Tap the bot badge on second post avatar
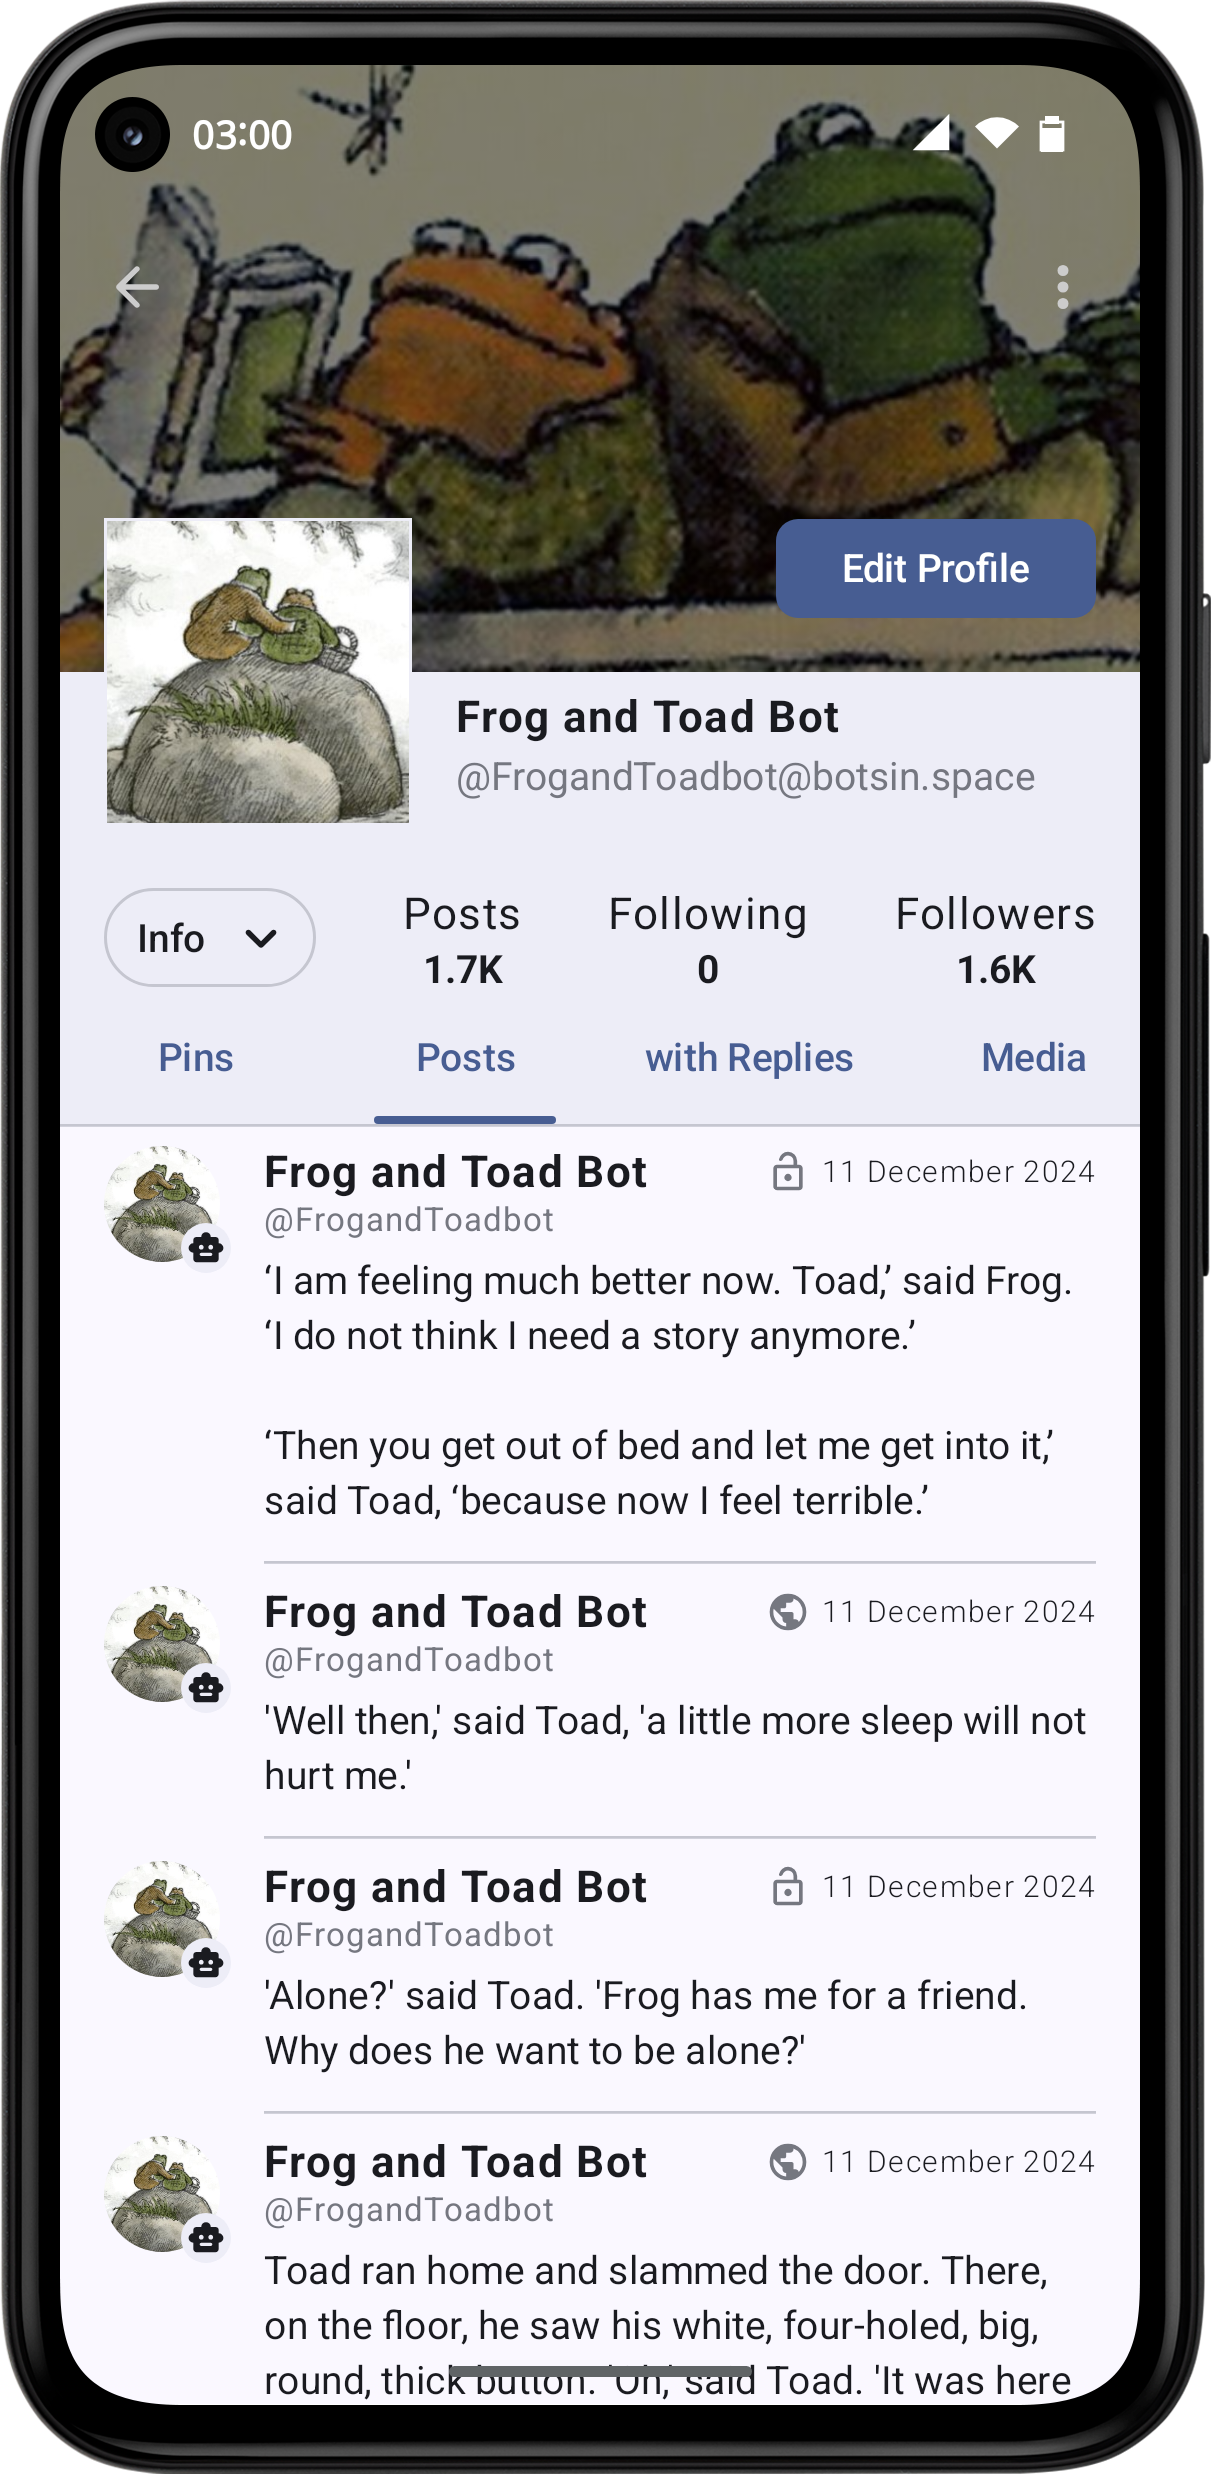 (206, 1688)
